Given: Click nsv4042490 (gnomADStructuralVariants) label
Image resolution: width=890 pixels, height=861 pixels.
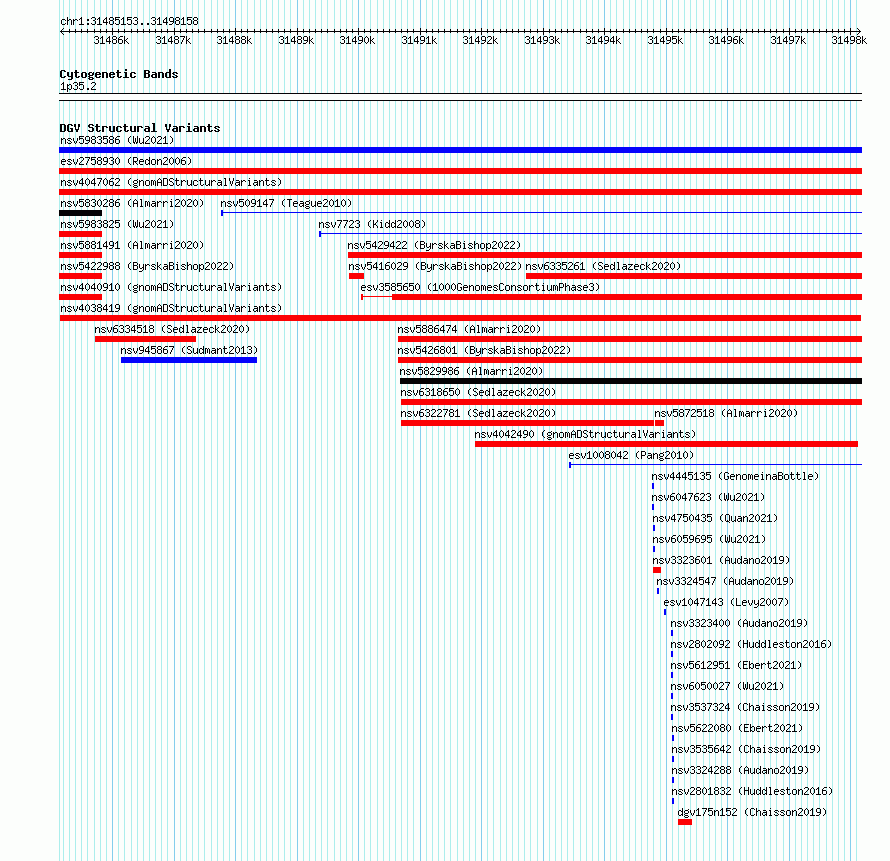Looking at the screenshot, I should [585, 434].
